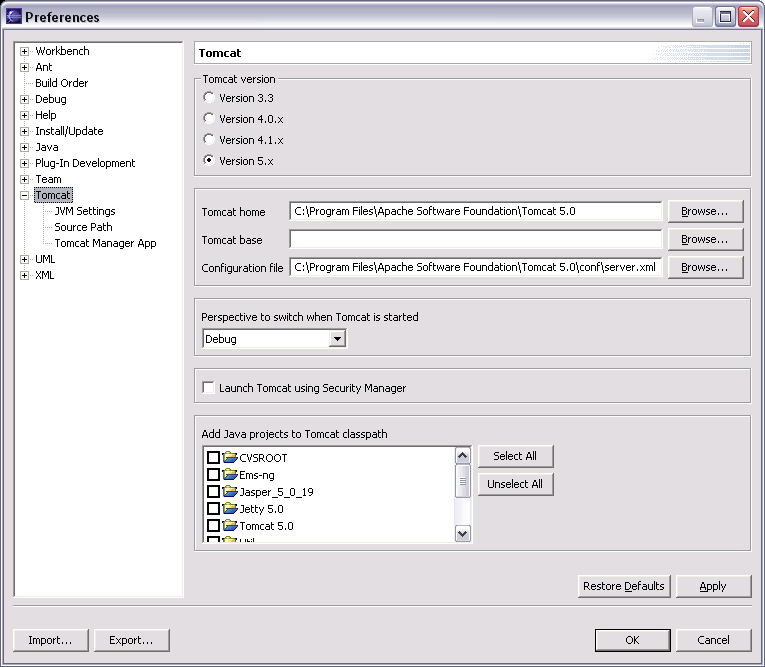The image size is (765, 667).
Task: Enable Launch Tomcat using Security Manager
Action: 208,387
